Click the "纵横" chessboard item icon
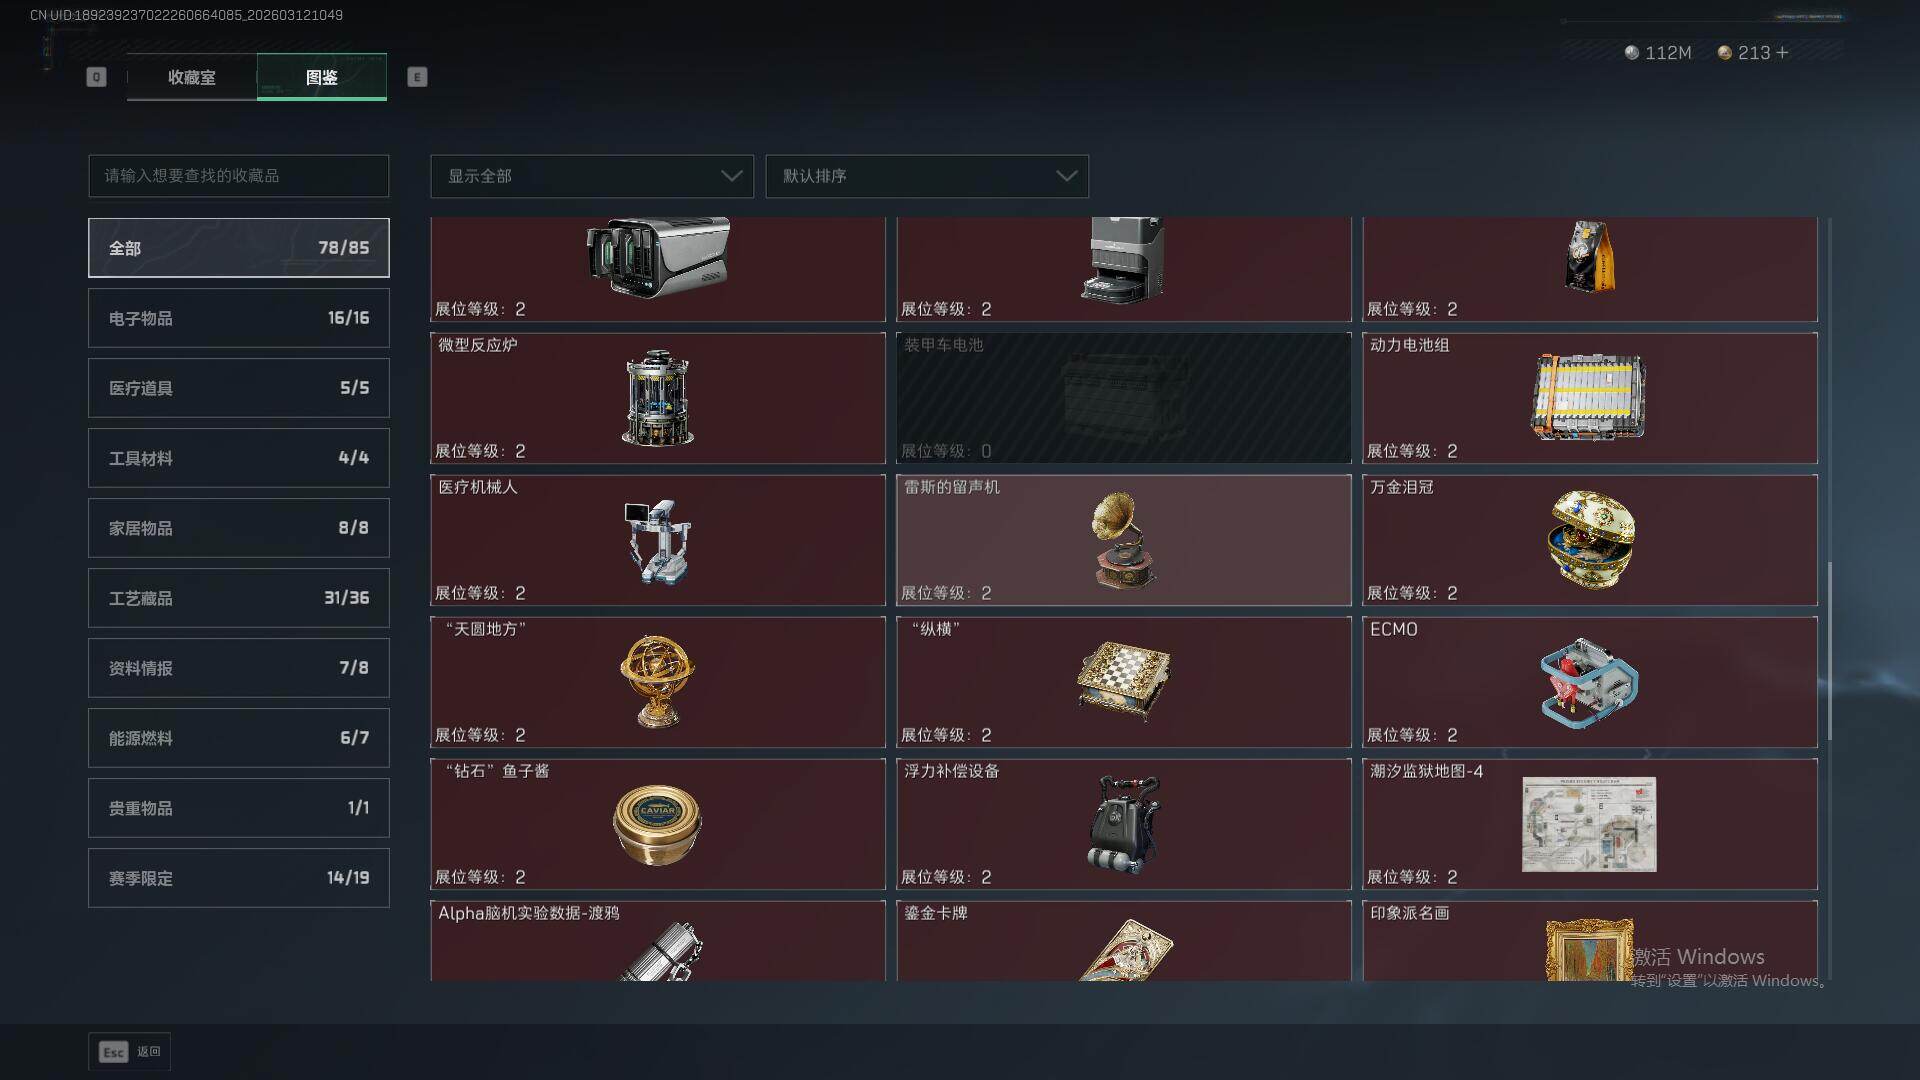The width and height of the screenshot is (1920, 1080). pos(1123,681)
